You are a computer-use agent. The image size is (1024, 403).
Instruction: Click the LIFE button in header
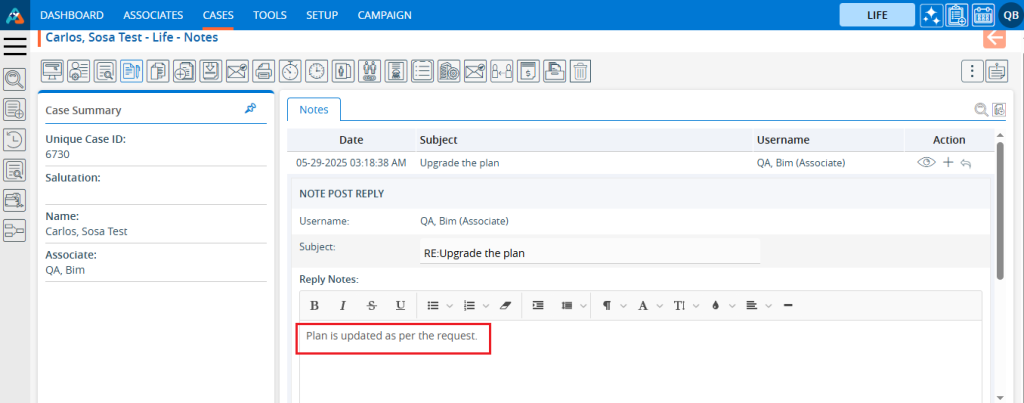(x=877, y=15)
